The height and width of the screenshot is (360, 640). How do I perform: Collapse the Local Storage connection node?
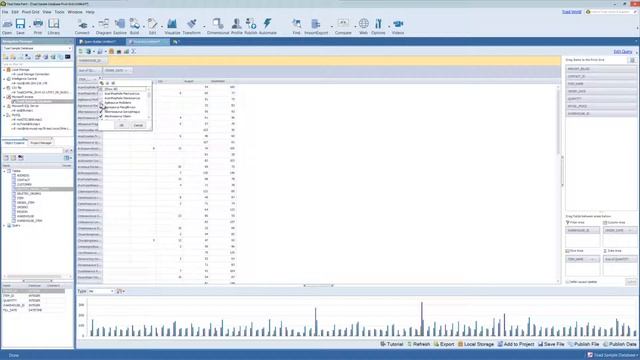click(x=4, y=70)
